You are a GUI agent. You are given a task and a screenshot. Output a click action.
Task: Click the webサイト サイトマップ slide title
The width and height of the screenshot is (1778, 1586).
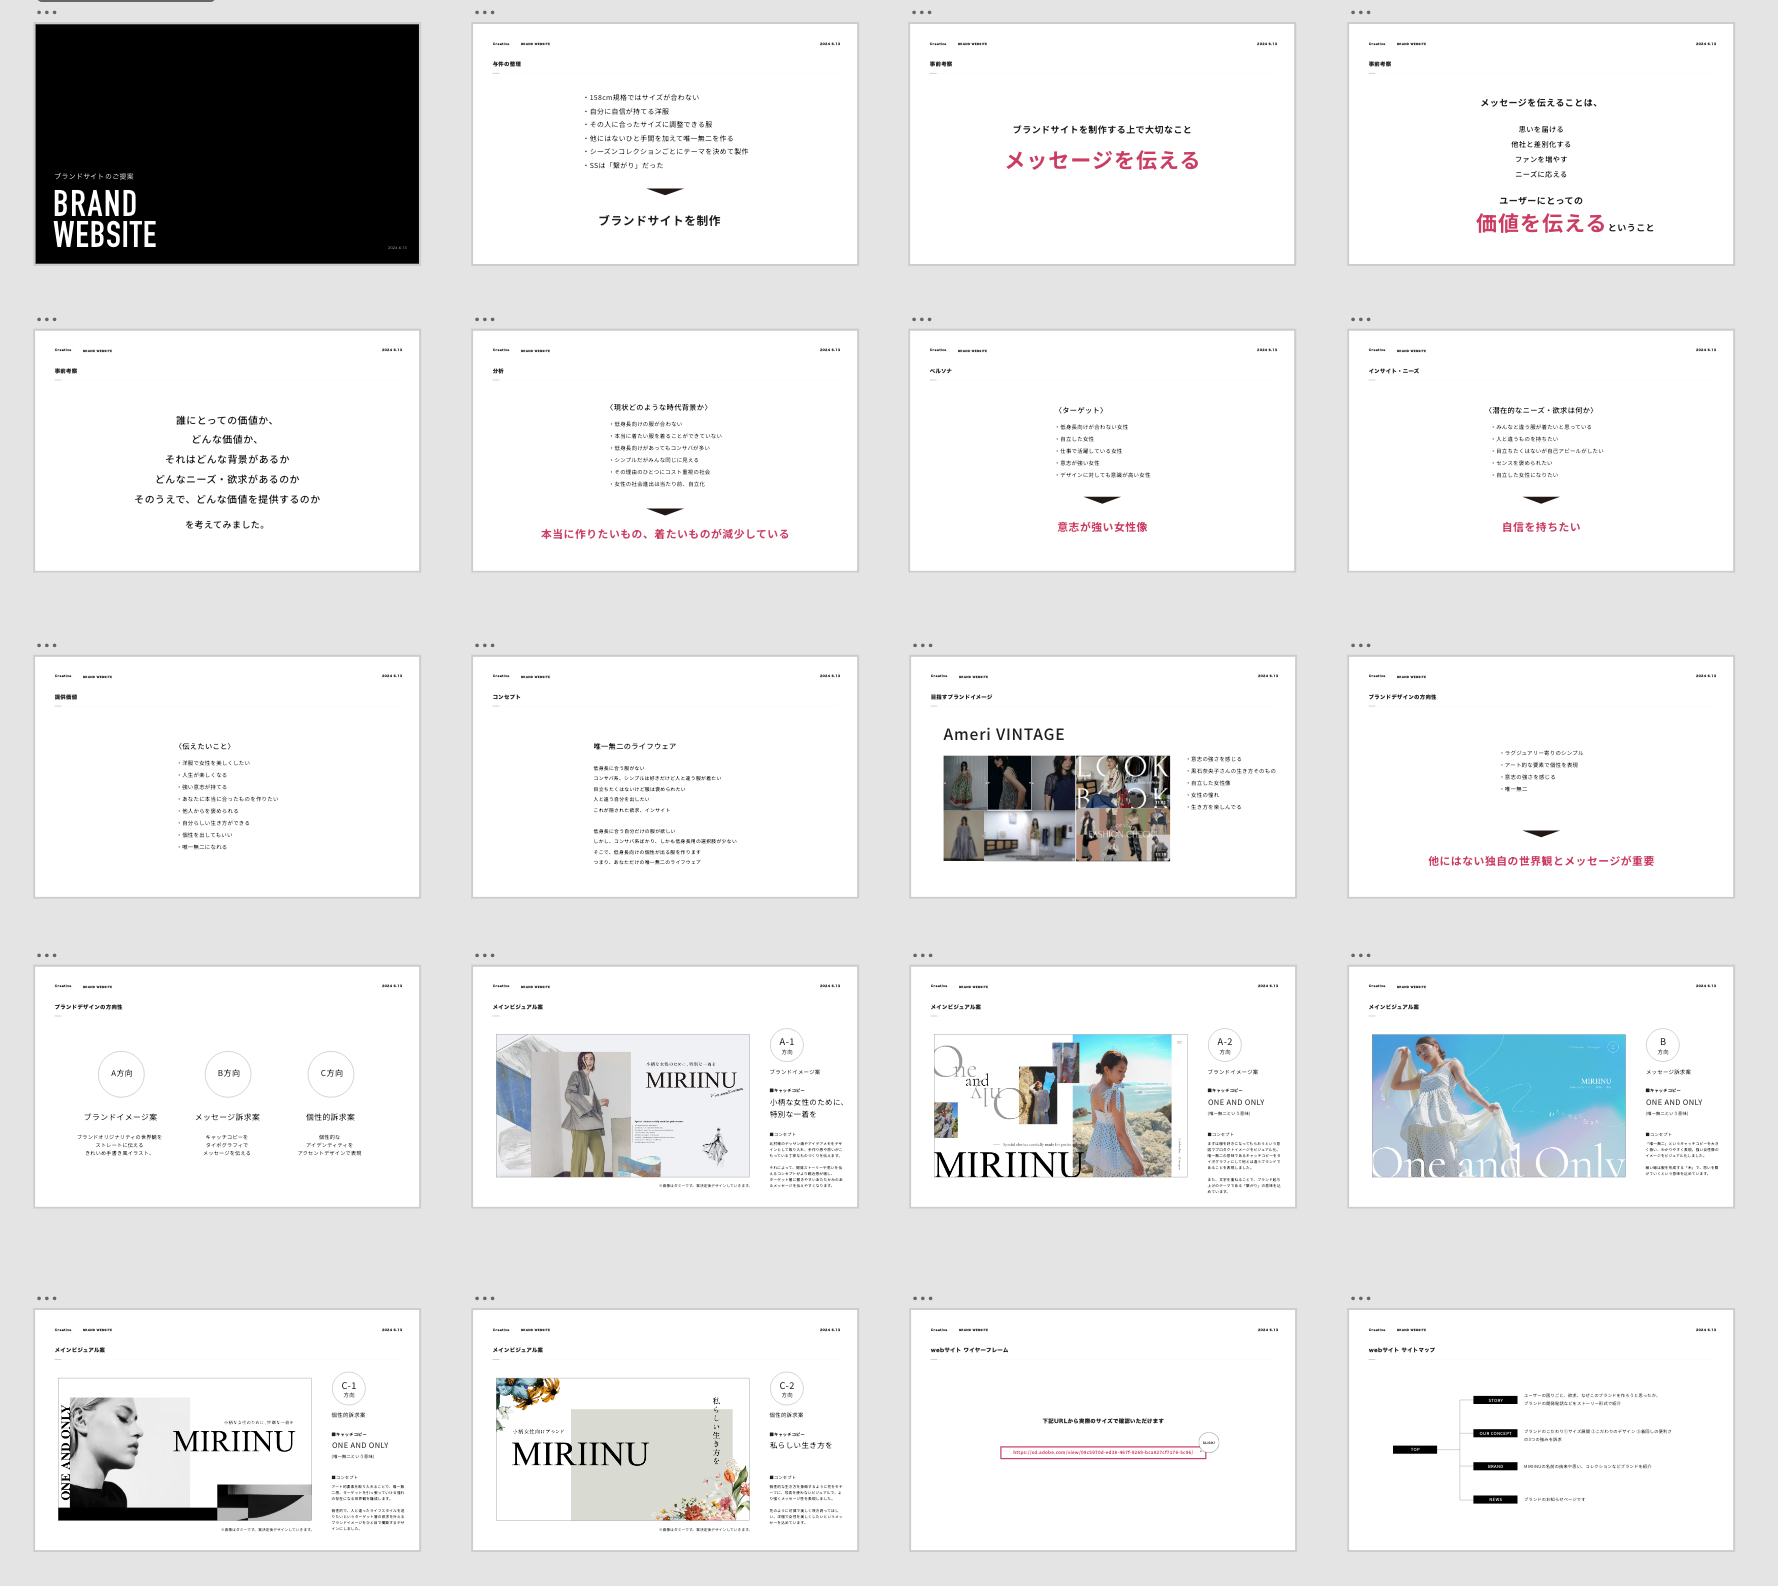click(x=1401, y=1350)
